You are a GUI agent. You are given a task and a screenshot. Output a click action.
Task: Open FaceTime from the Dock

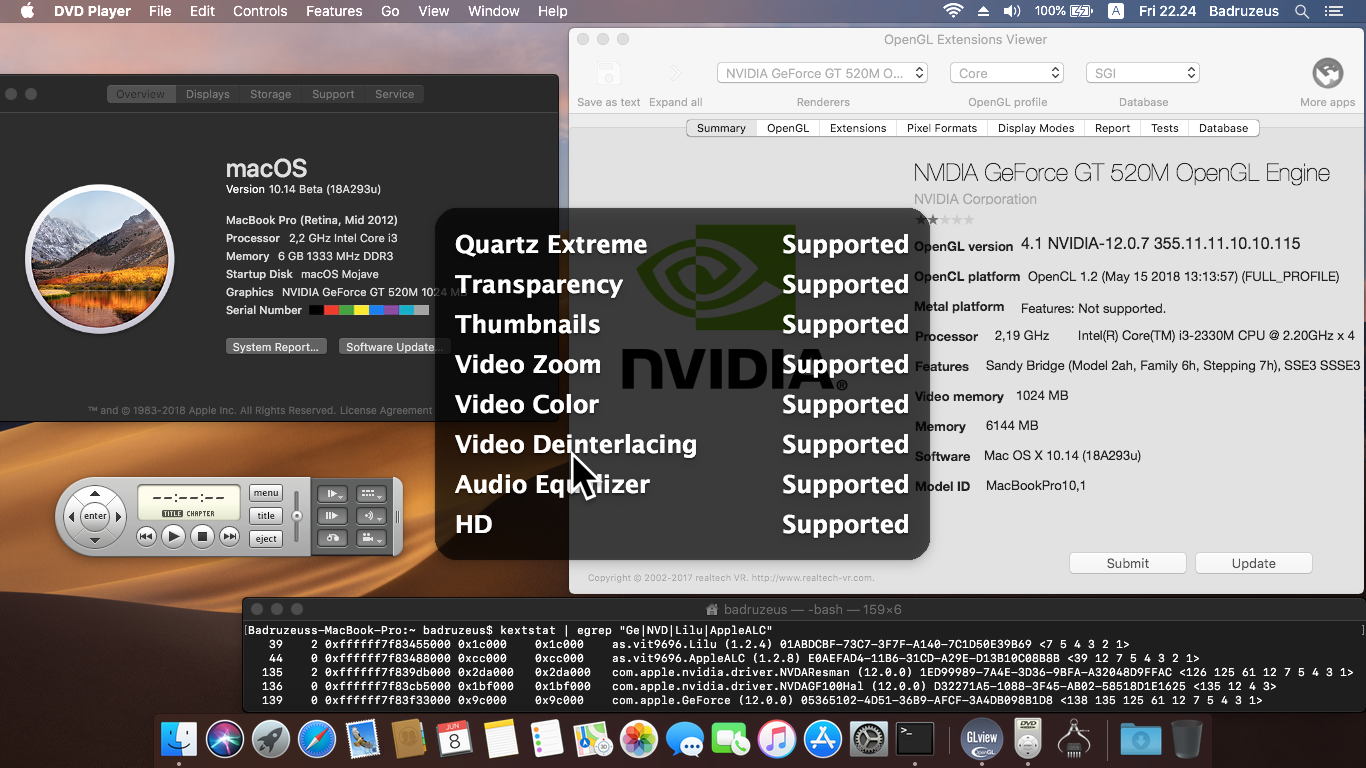coord(731,740)
